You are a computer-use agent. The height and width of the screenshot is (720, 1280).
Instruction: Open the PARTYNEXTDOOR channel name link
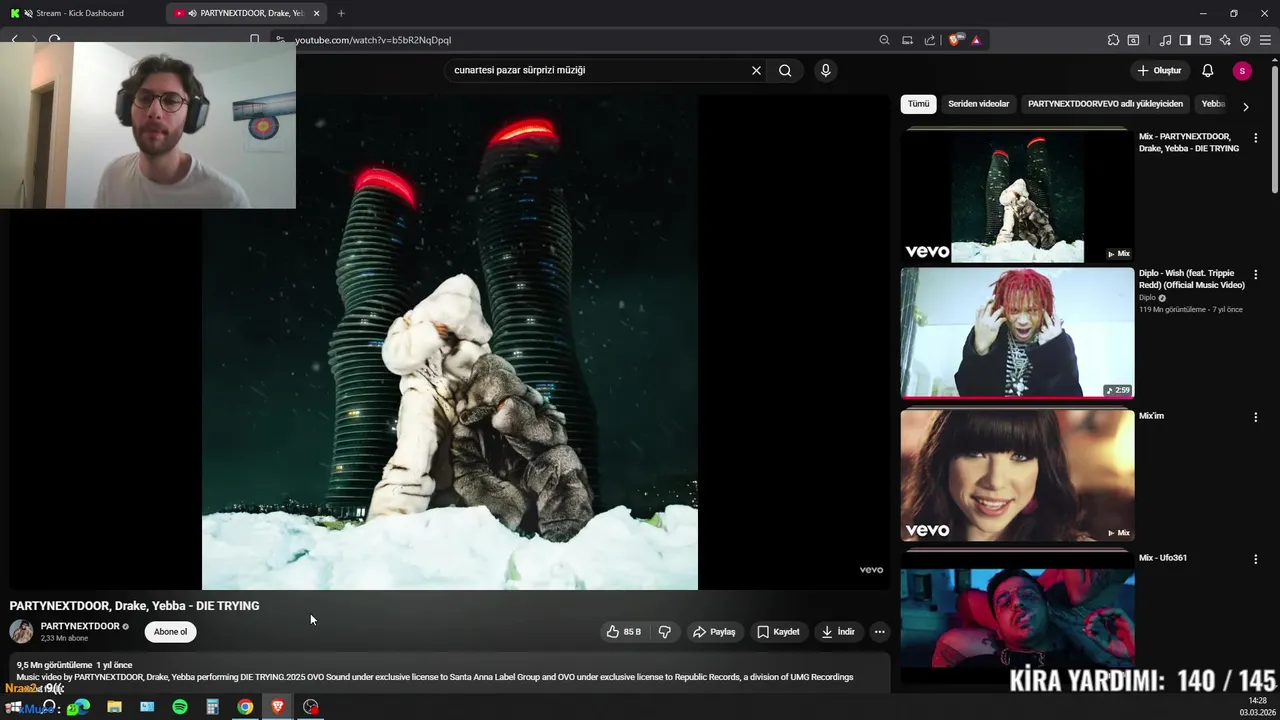click(x=80, y=626)
